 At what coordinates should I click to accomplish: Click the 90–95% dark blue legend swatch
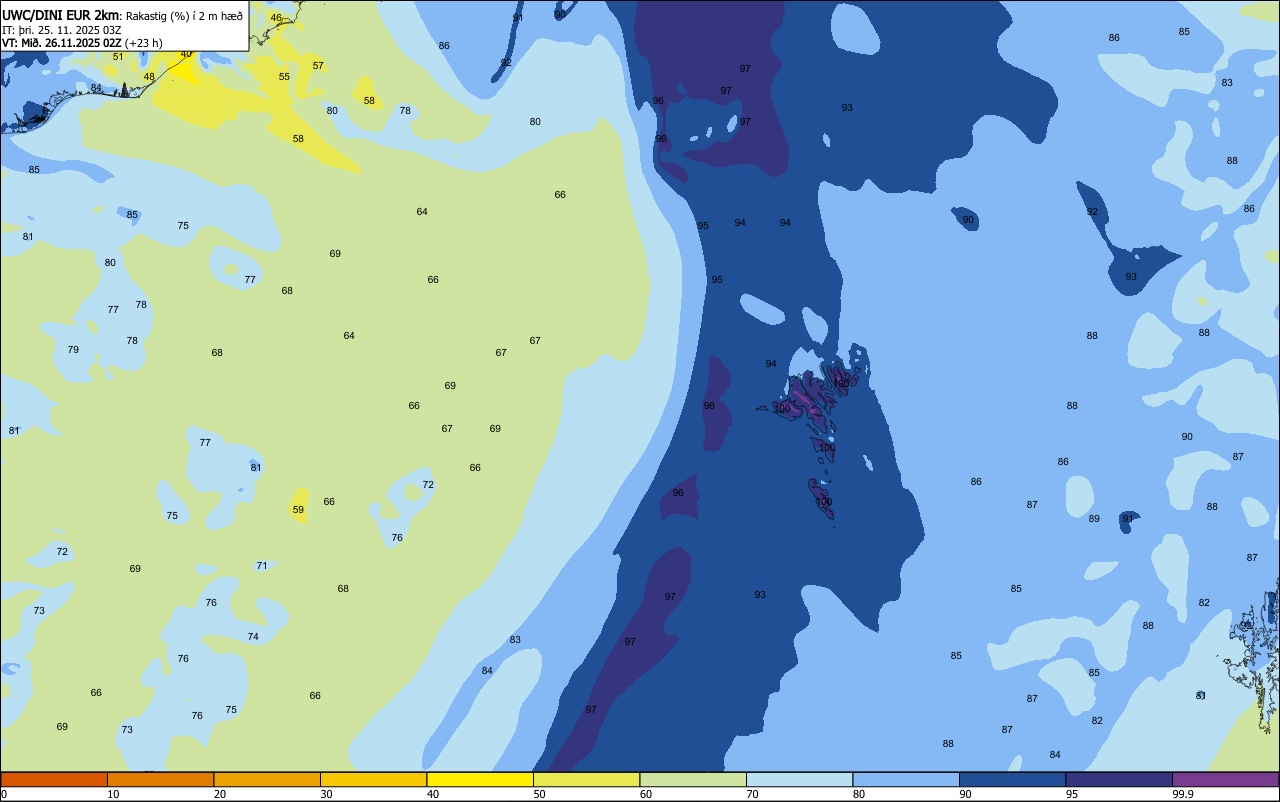1012,779
